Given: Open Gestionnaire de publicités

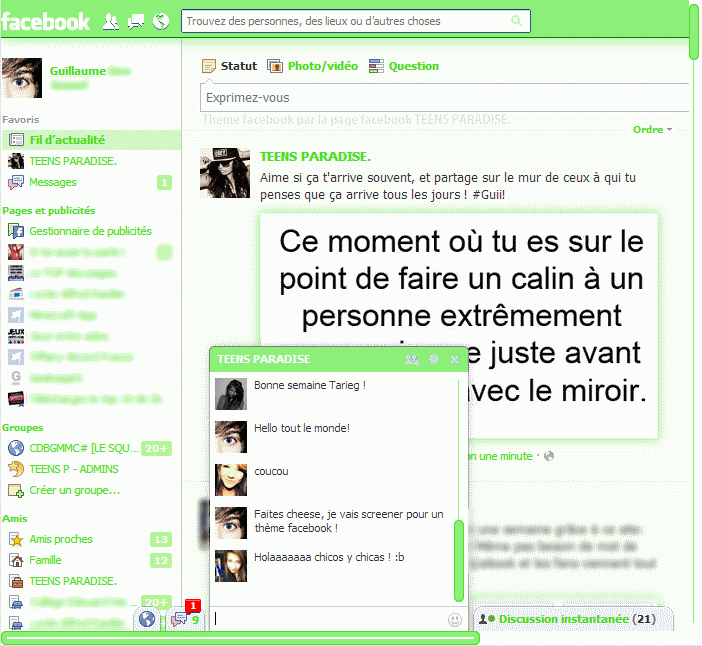Looking at the screenshot, I should coord(90,231).
